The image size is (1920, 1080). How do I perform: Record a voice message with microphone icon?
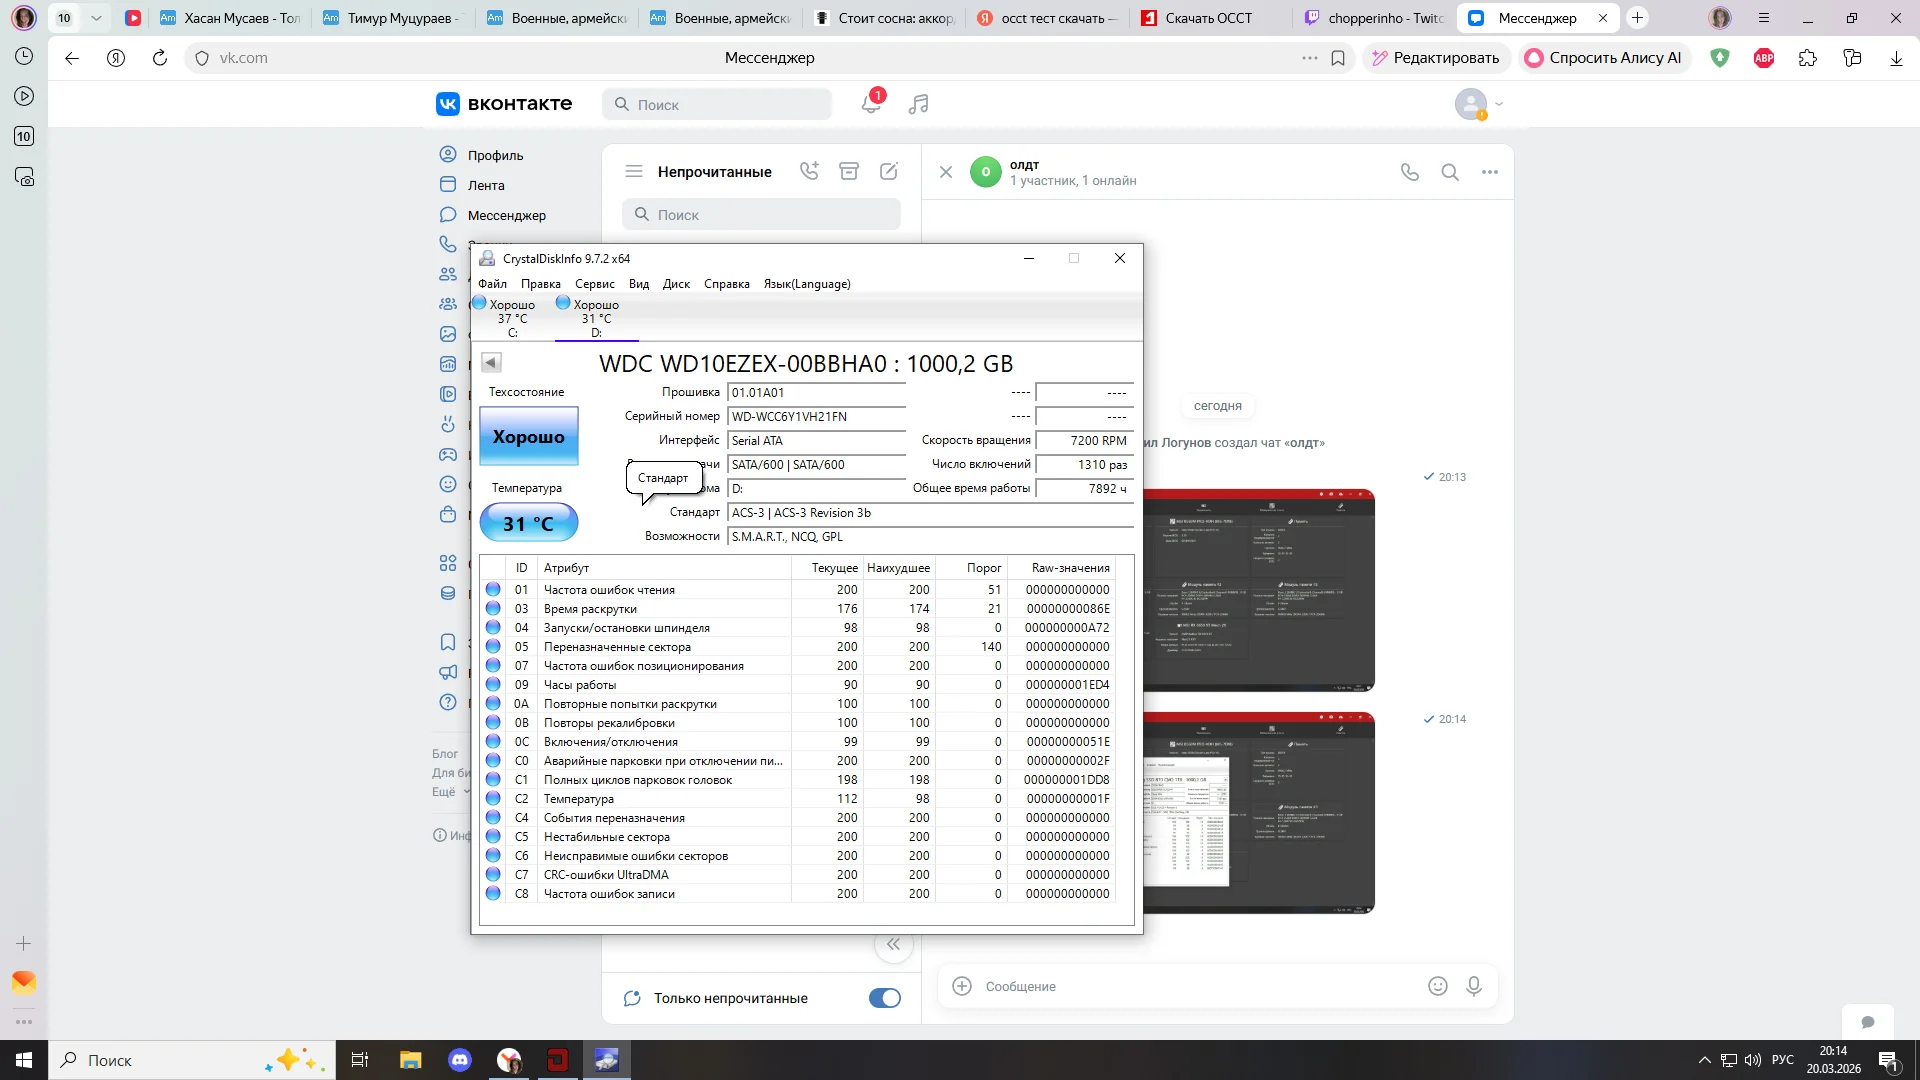1474,986
